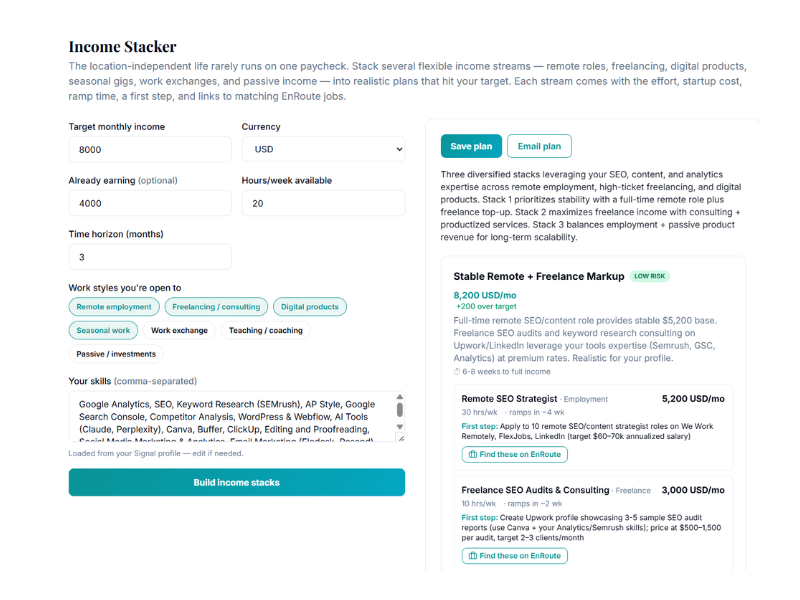Find Freelance SEO Audits jobs on EnRoute
The height and width of the screenshot is (600, 800).
(515, 556)
